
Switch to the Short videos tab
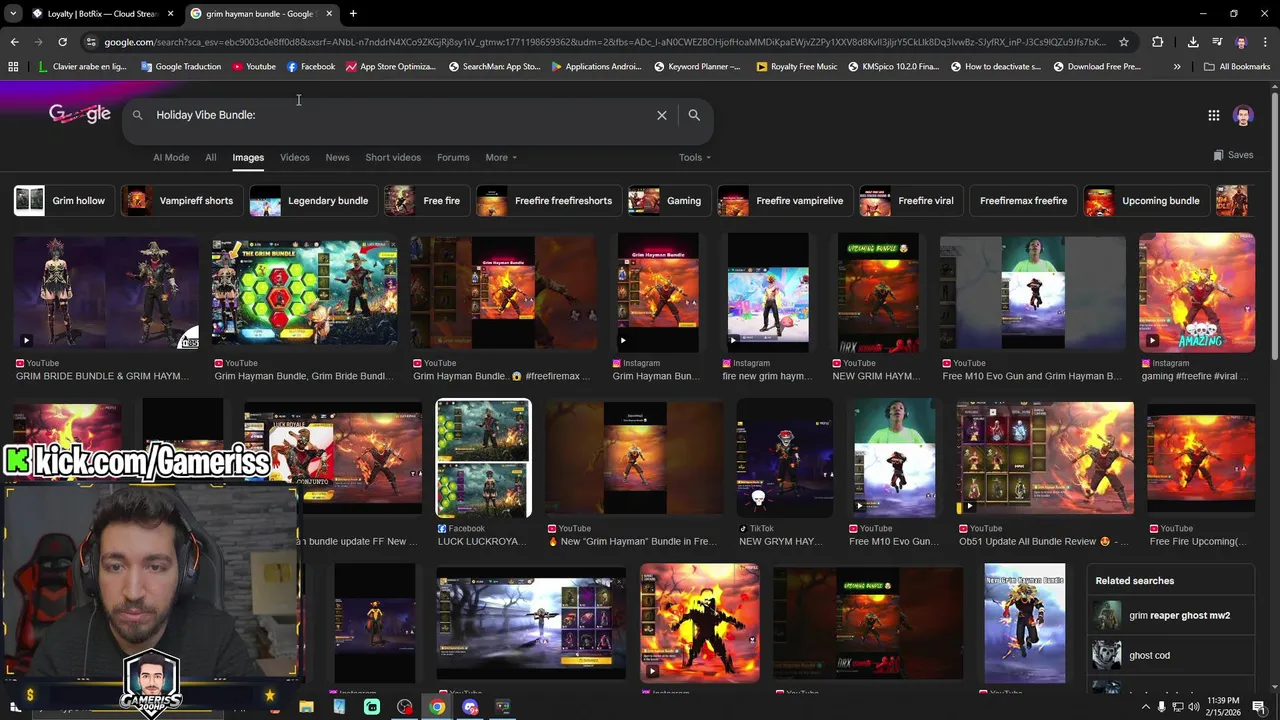point(393,158)
